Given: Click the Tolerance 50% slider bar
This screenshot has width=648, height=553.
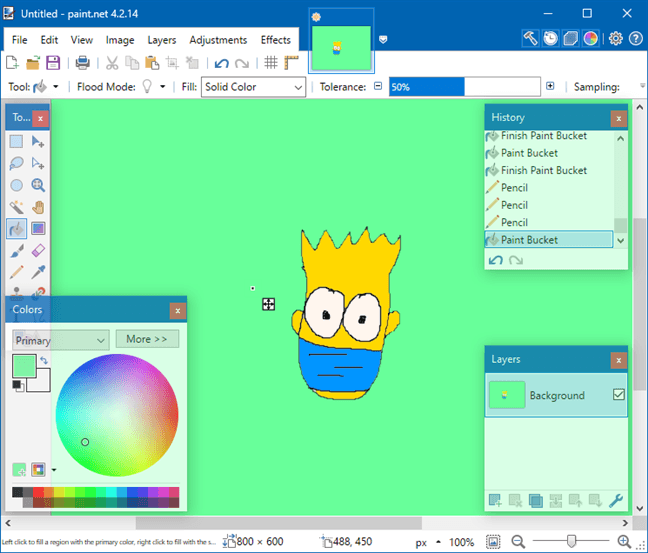Looking at the screenshot, I should [465, 87].
